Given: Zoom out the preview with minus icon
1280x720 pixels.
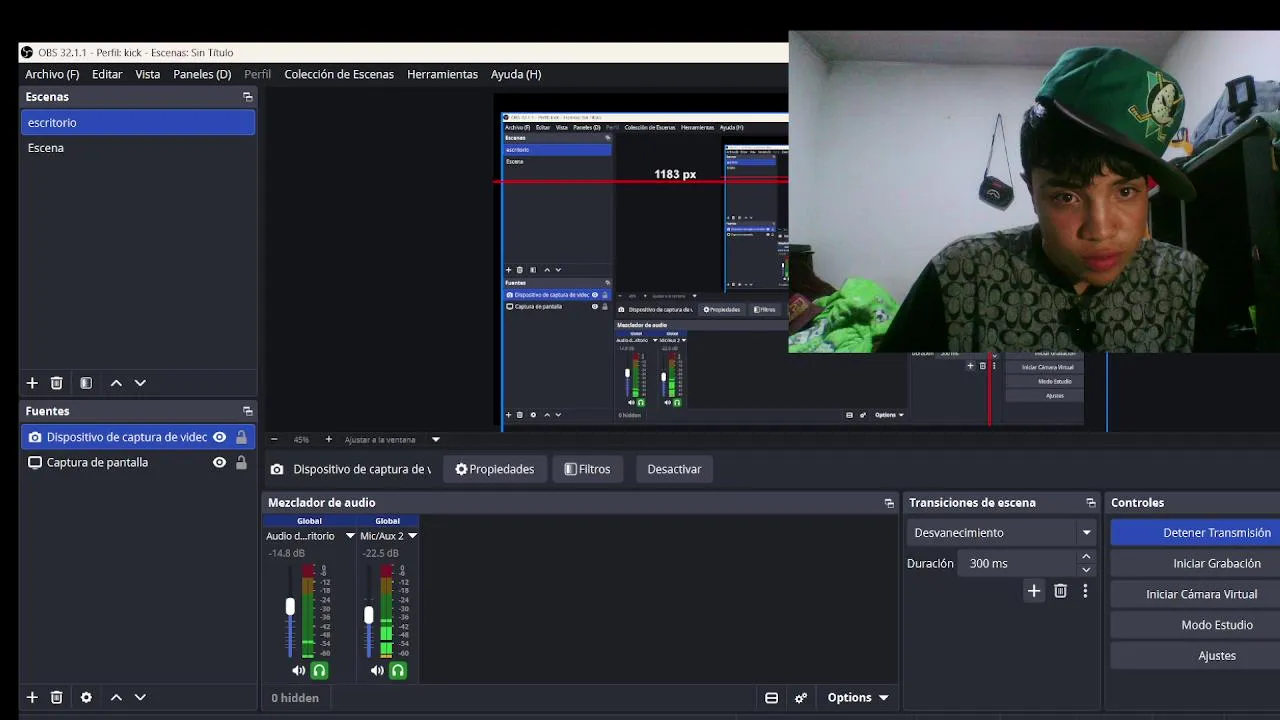Looking at the screenshot, I should tap(274, 439).
